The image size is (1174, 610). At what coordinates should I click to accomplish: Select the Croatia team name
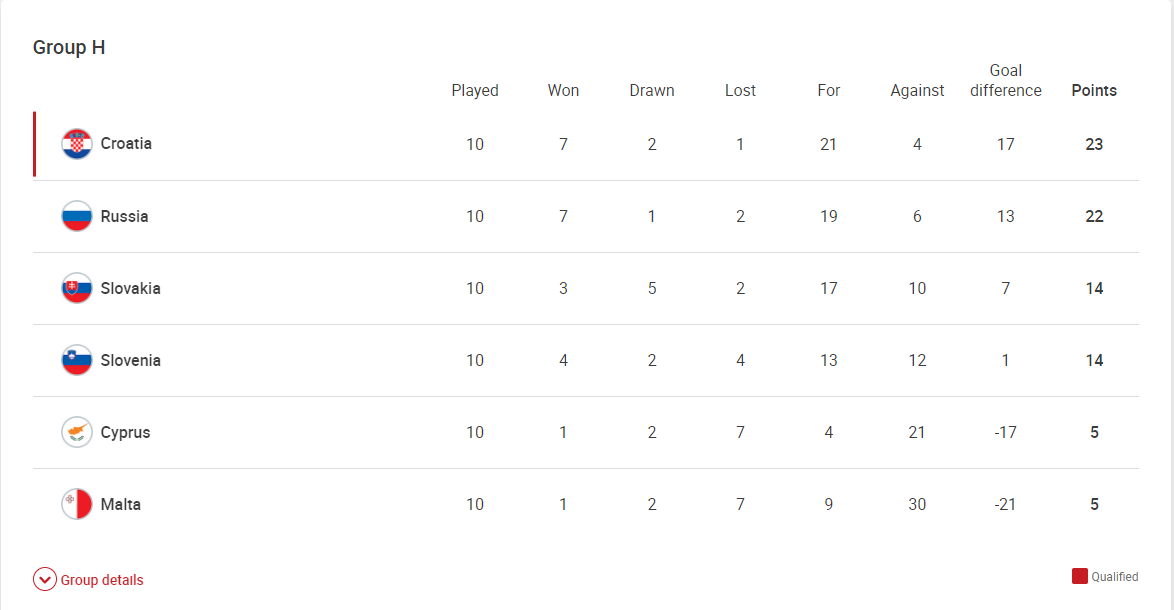pyautogui.click(x=126, y=144)
